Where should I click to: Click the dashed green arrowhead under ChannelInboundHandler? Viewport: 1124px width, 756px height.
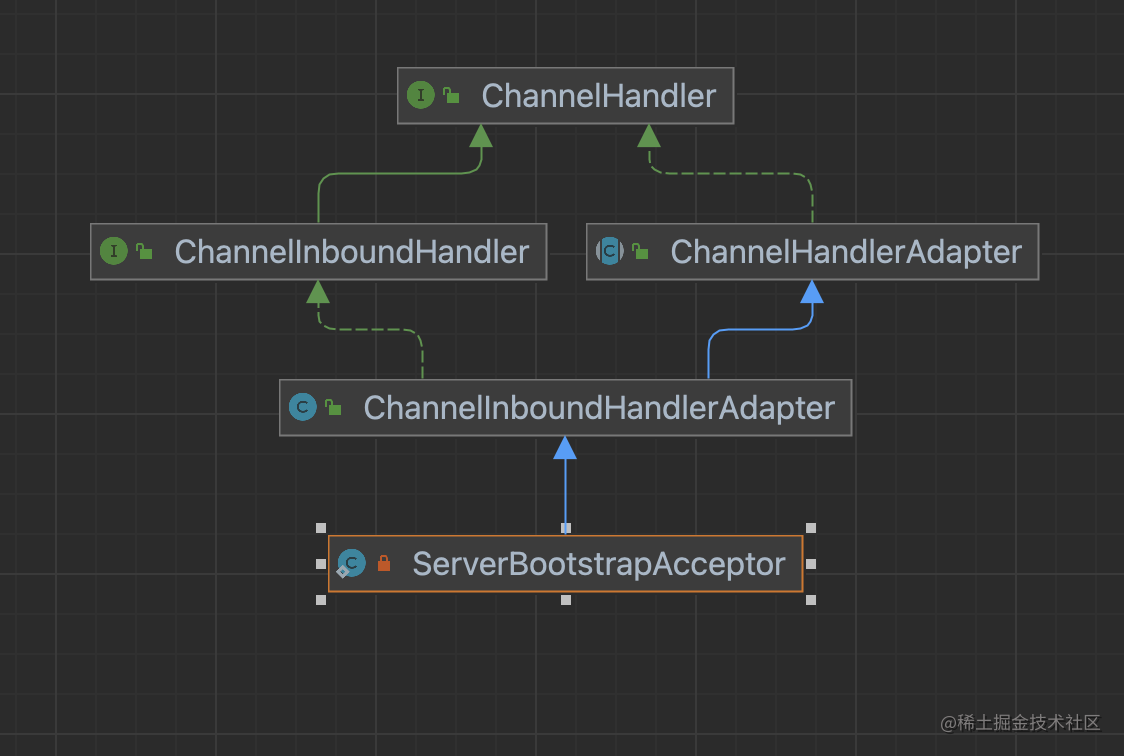coord(318,292)
